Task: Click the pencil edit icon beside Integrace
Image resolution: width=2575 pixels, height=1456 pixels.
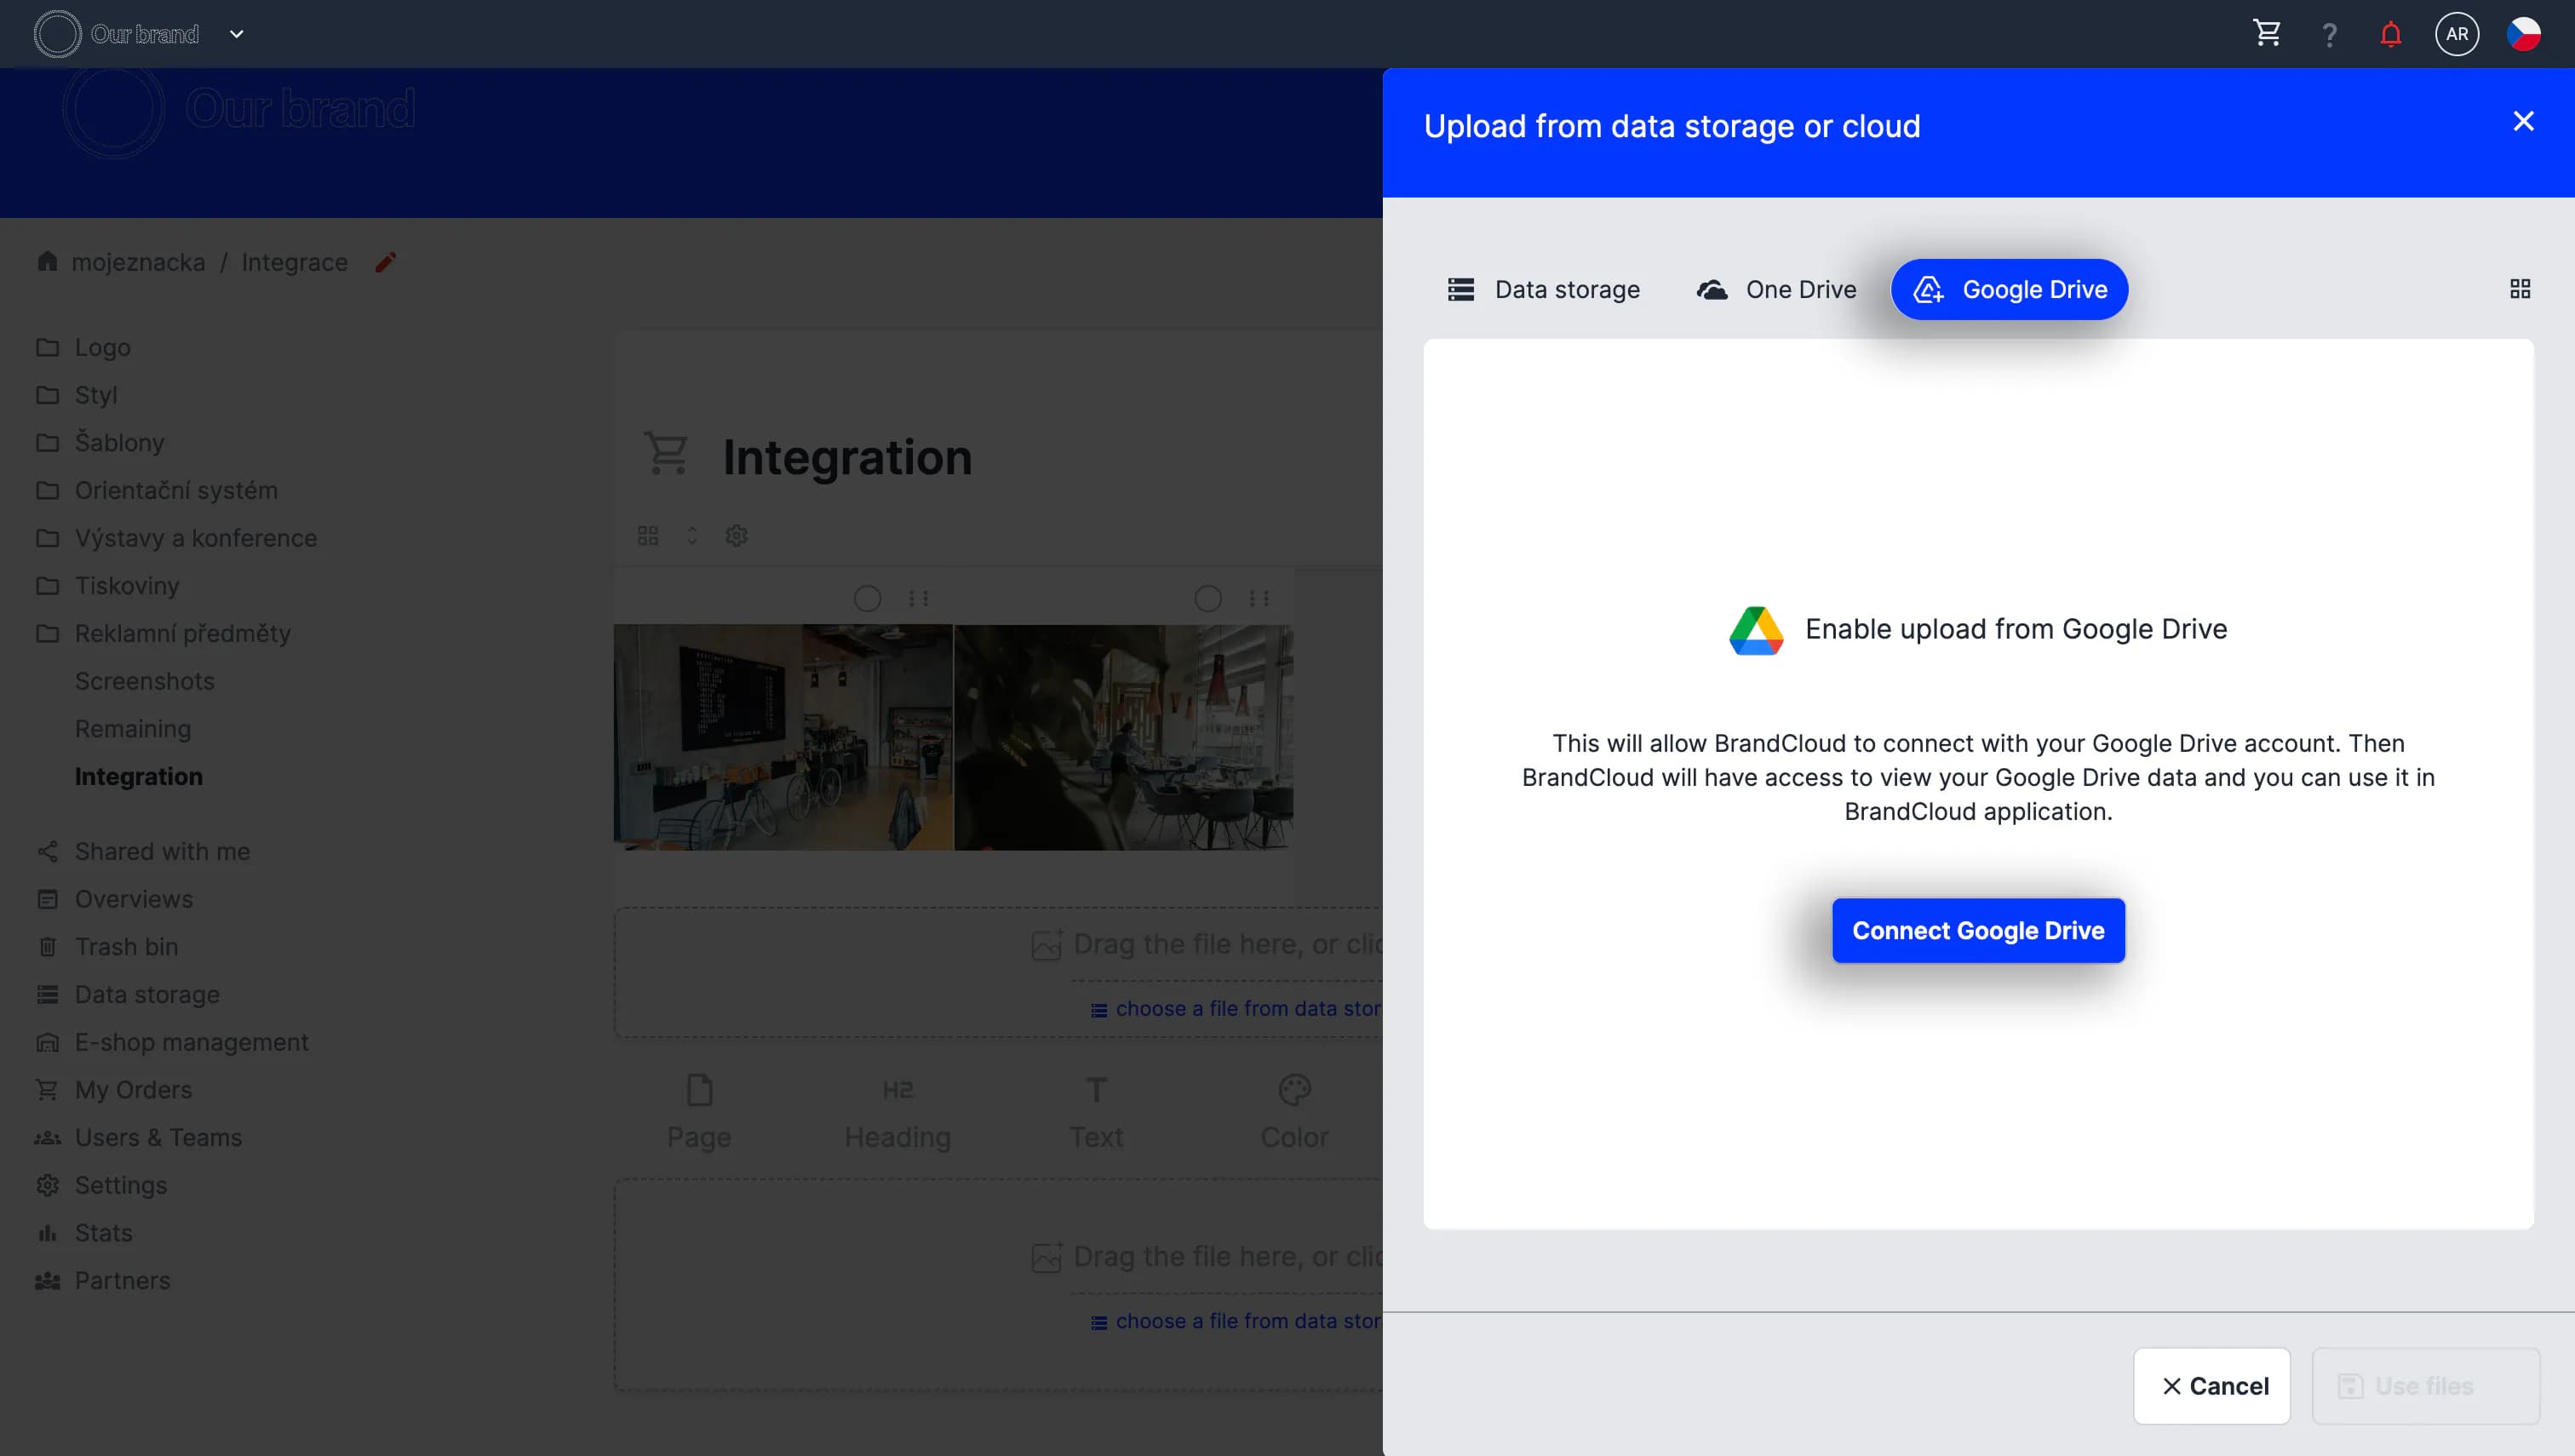Action: [385, 262]
